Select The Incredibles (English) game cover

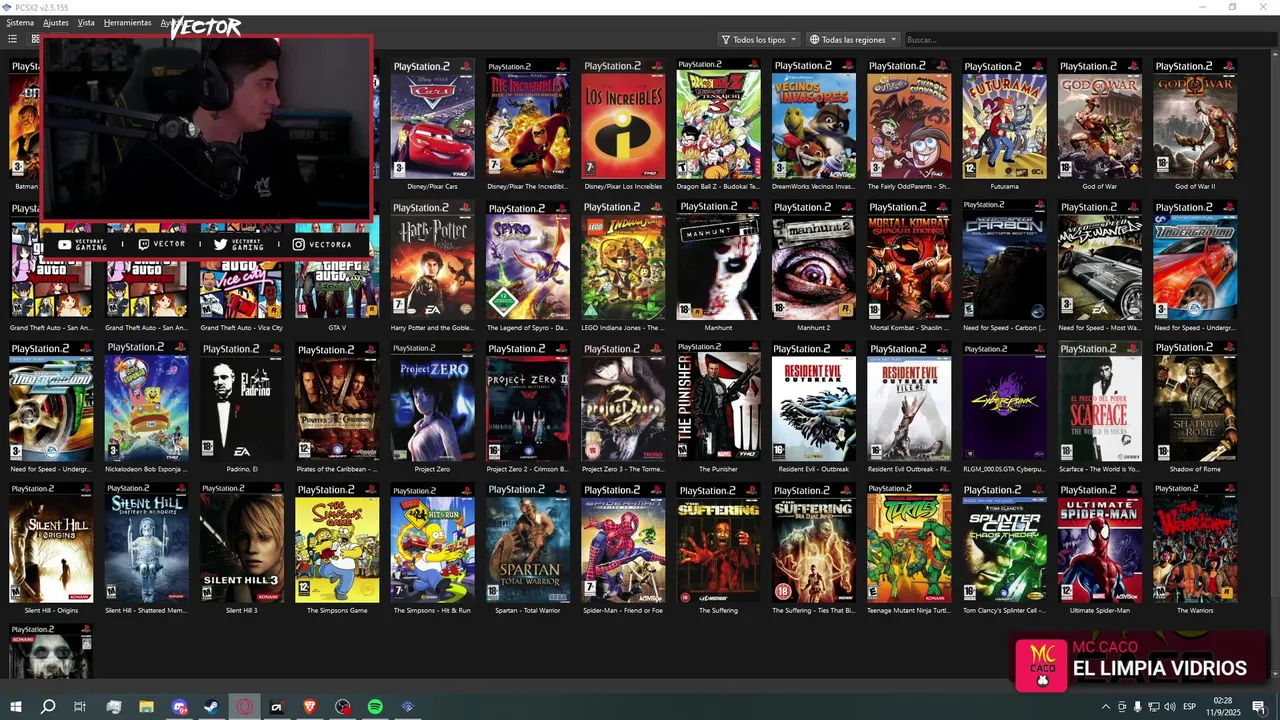[x=527, y=119]
